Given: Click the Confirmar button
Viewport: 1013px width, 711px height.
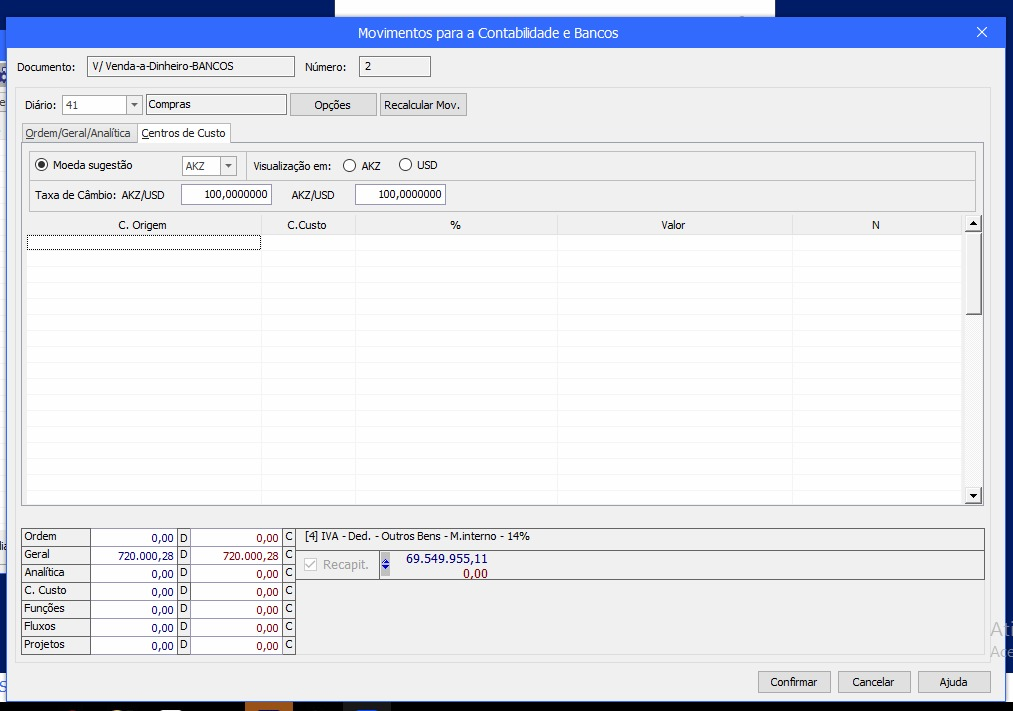Looking at the screenshot, I should point(793,682).
